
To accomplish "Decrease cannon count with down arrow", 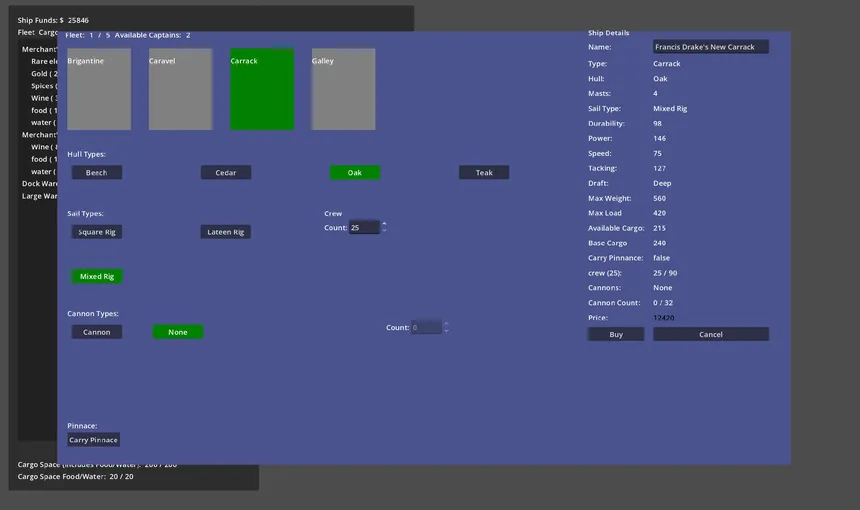I will 446,331.
